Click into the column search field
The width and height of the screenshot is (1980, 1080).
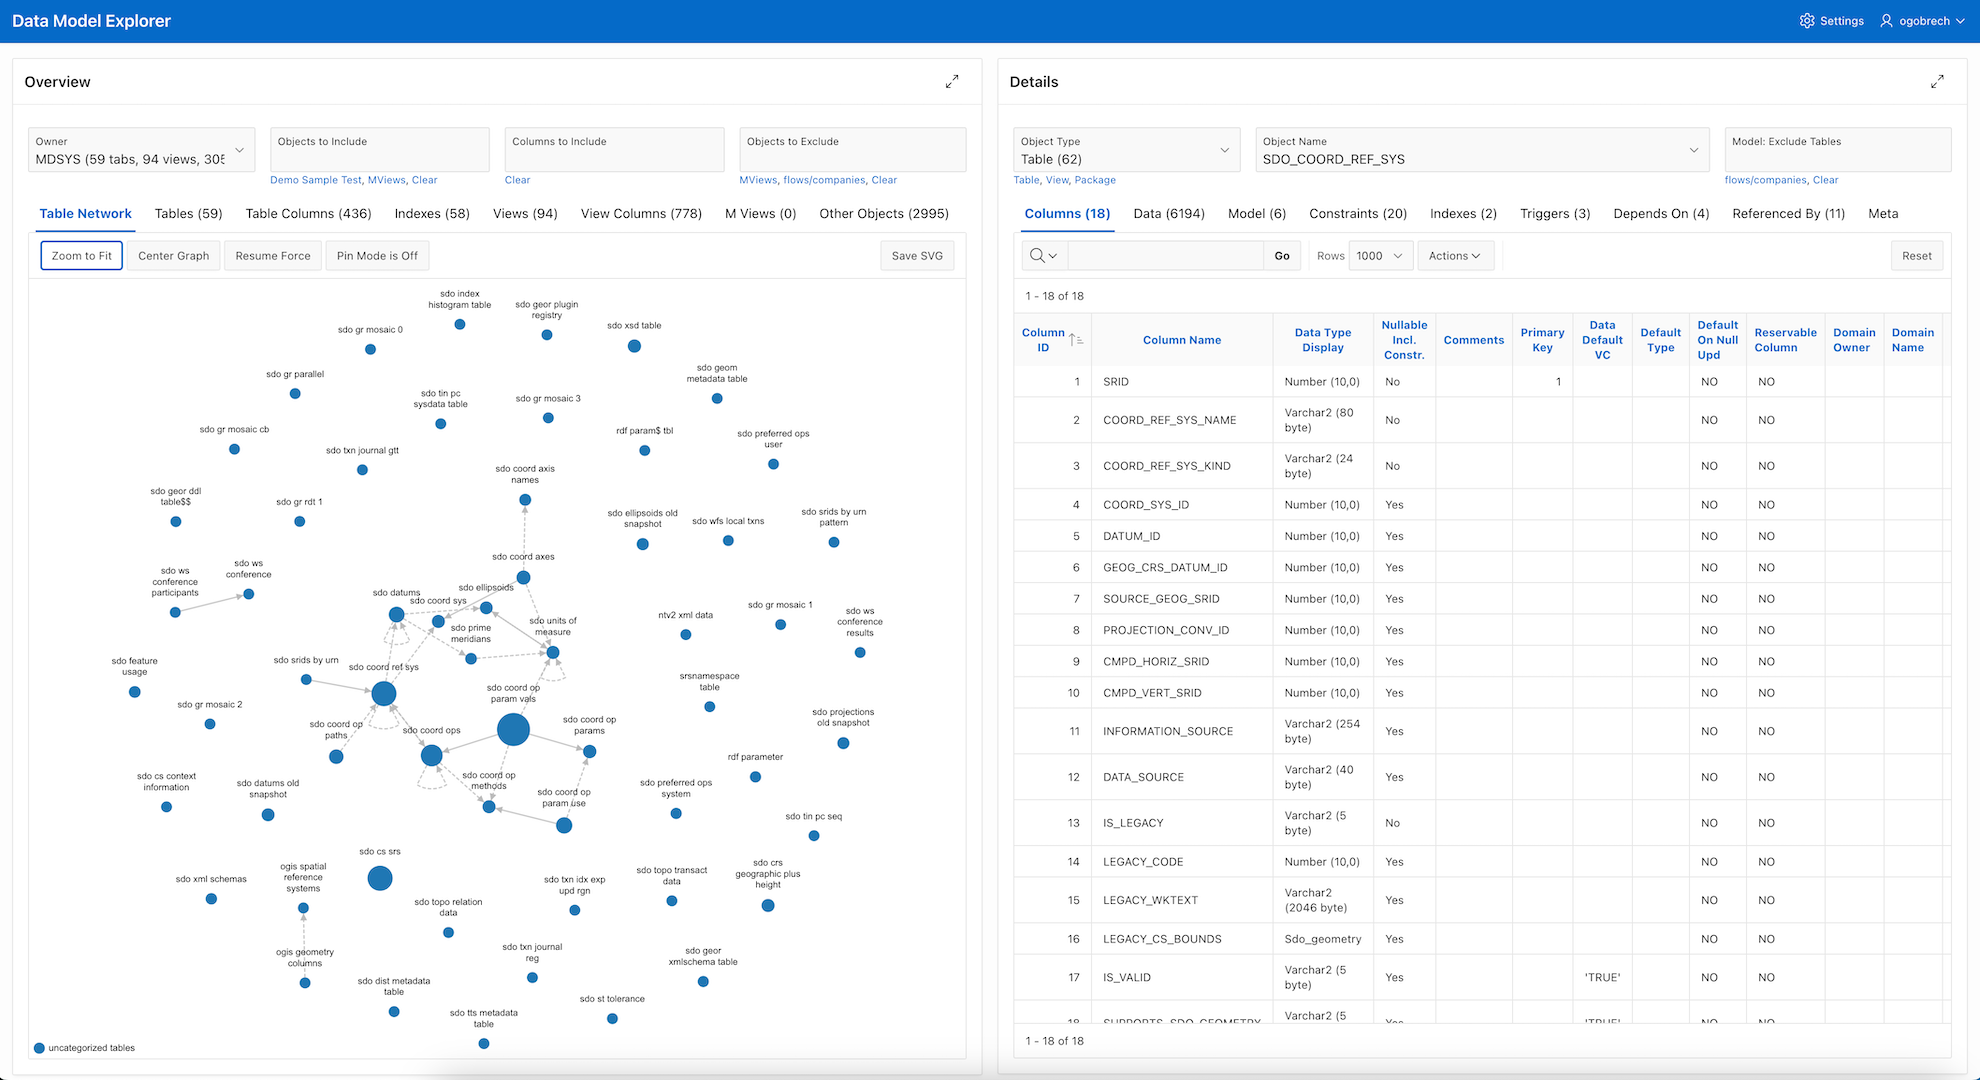(x=1164, y=256)
